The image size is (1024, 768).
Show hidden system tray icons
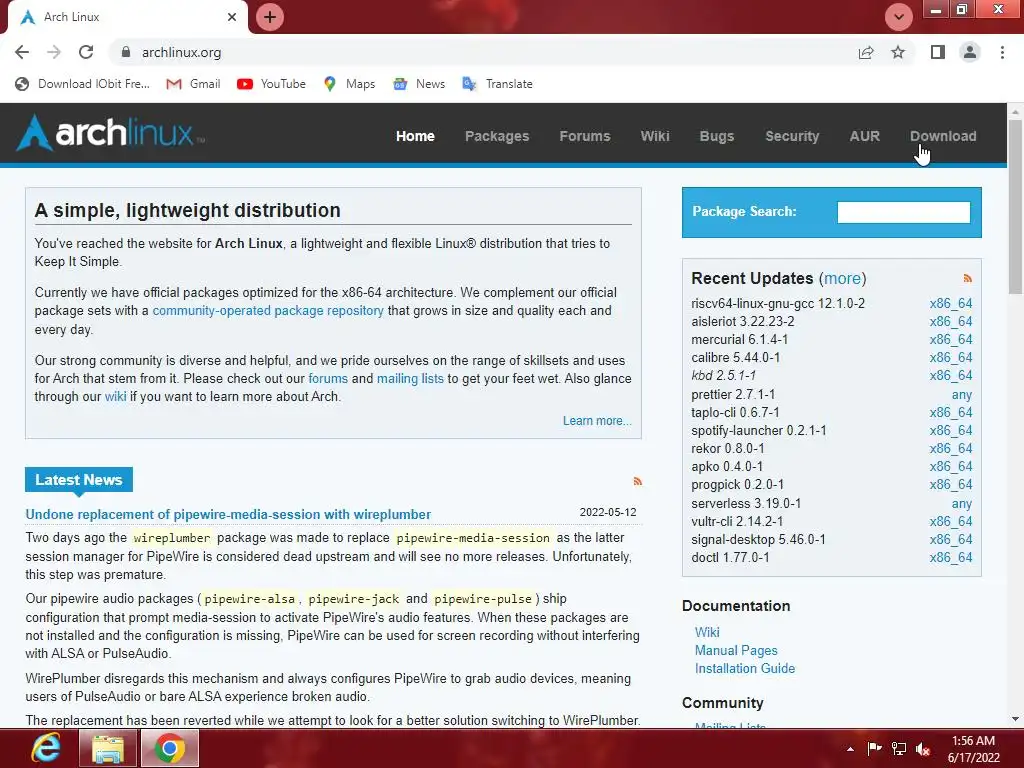point(850,749)
